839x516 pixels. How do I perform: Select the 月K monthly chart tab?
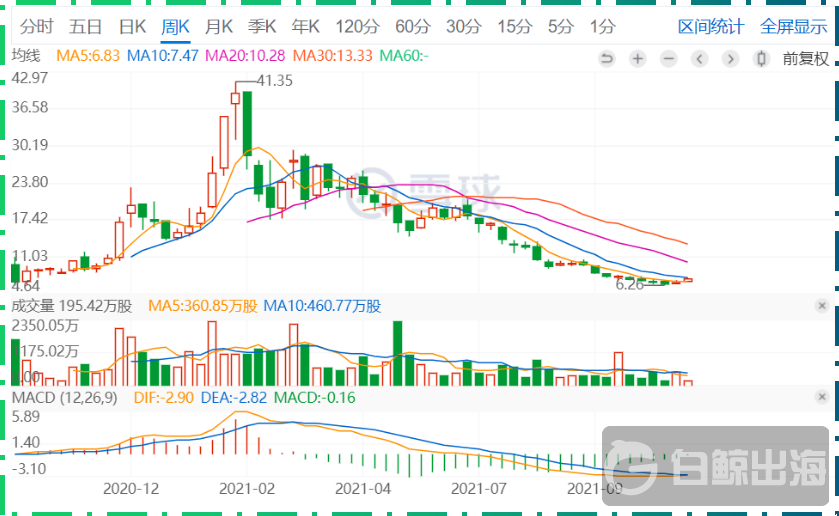click(x=219, y=27)
